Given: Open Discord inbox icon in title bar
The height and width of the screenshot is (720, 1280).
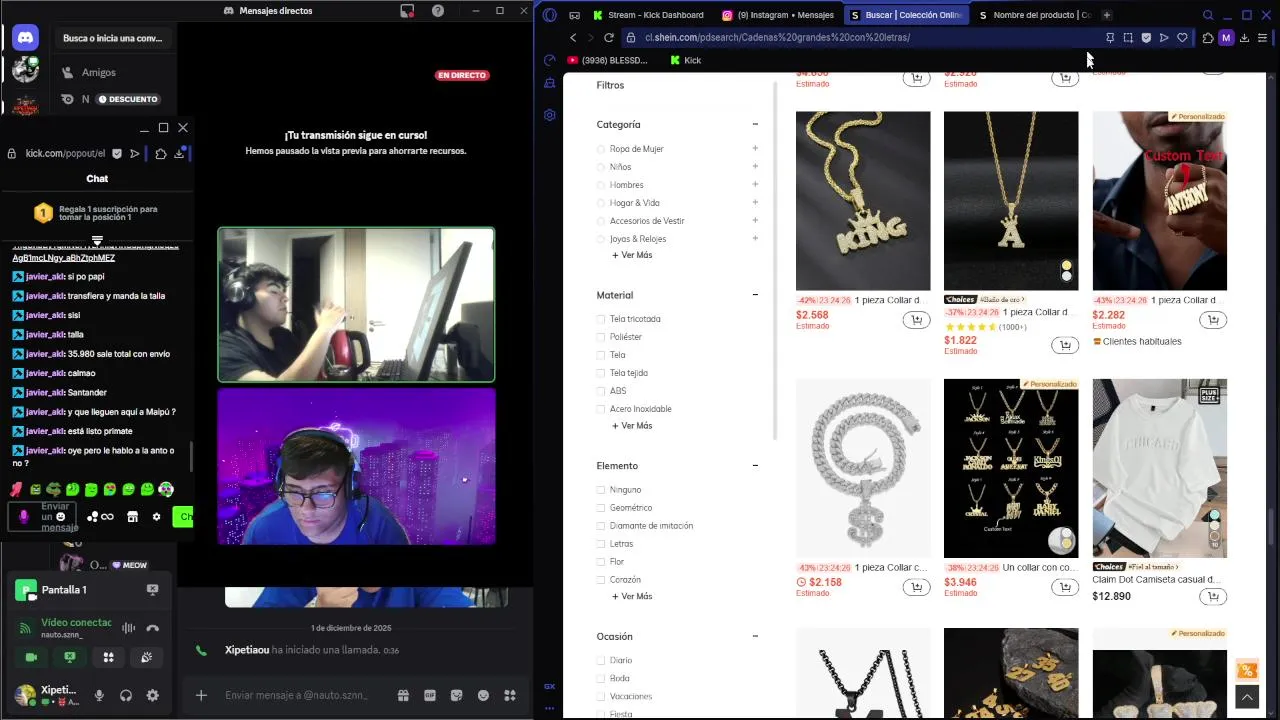Looking at the screenshot, I should click(x=407, y=11).
